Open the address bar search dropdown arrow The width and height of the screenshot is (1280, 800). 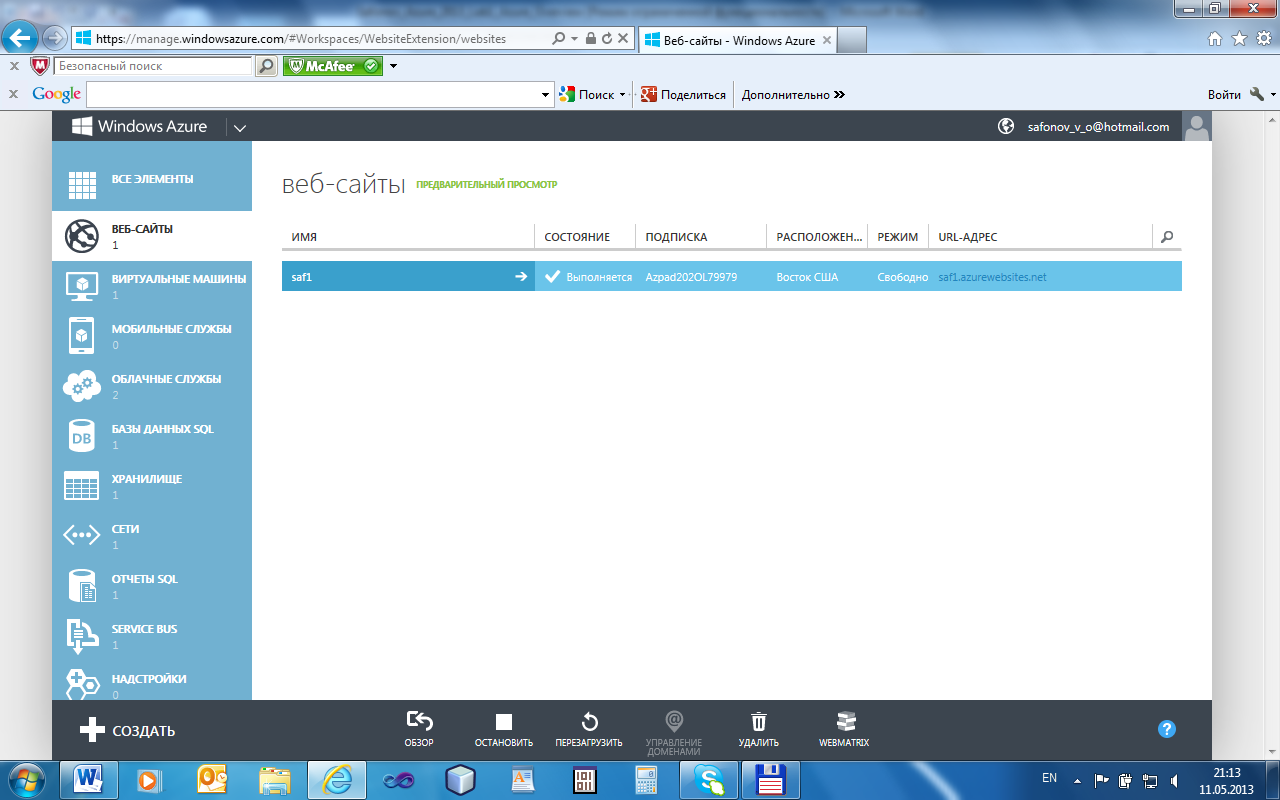click(x=574, y=39)
